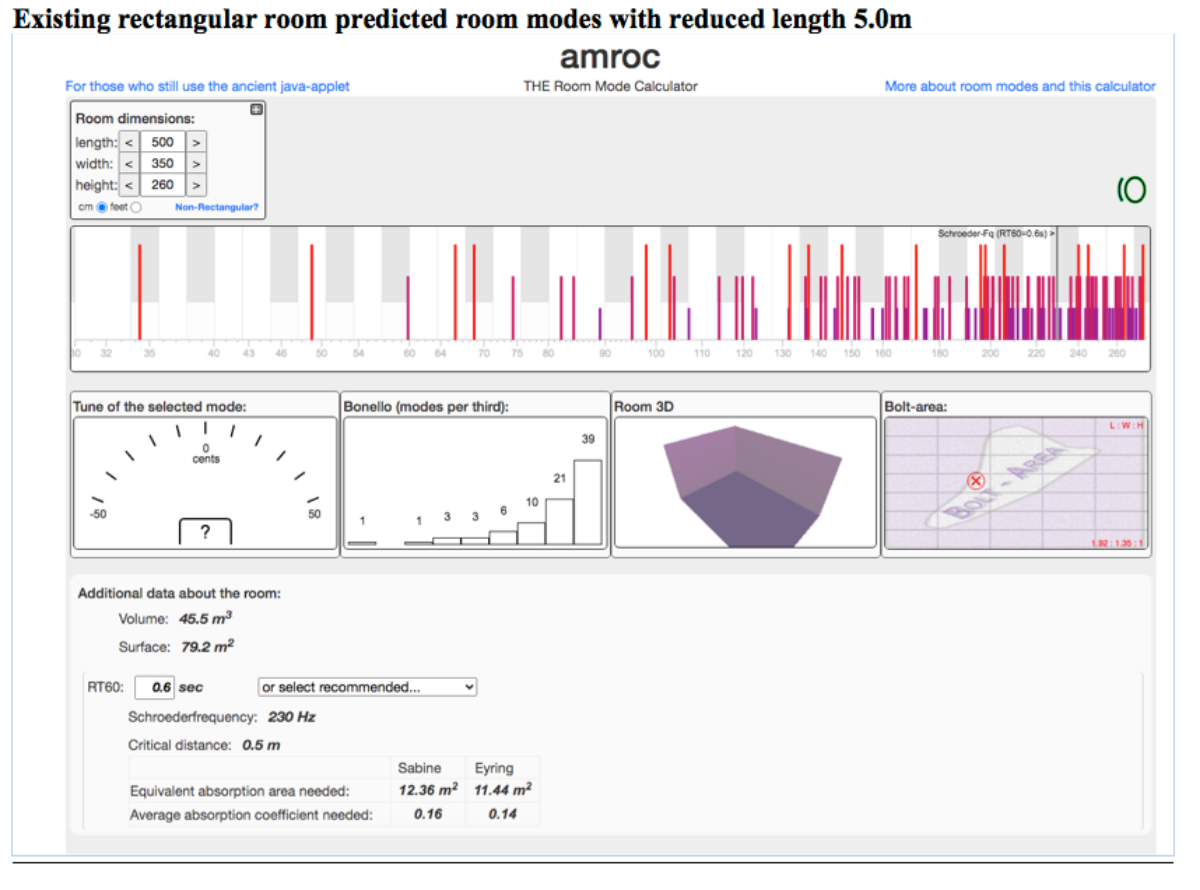Increase the room height with right arrow

coord(196,185)
